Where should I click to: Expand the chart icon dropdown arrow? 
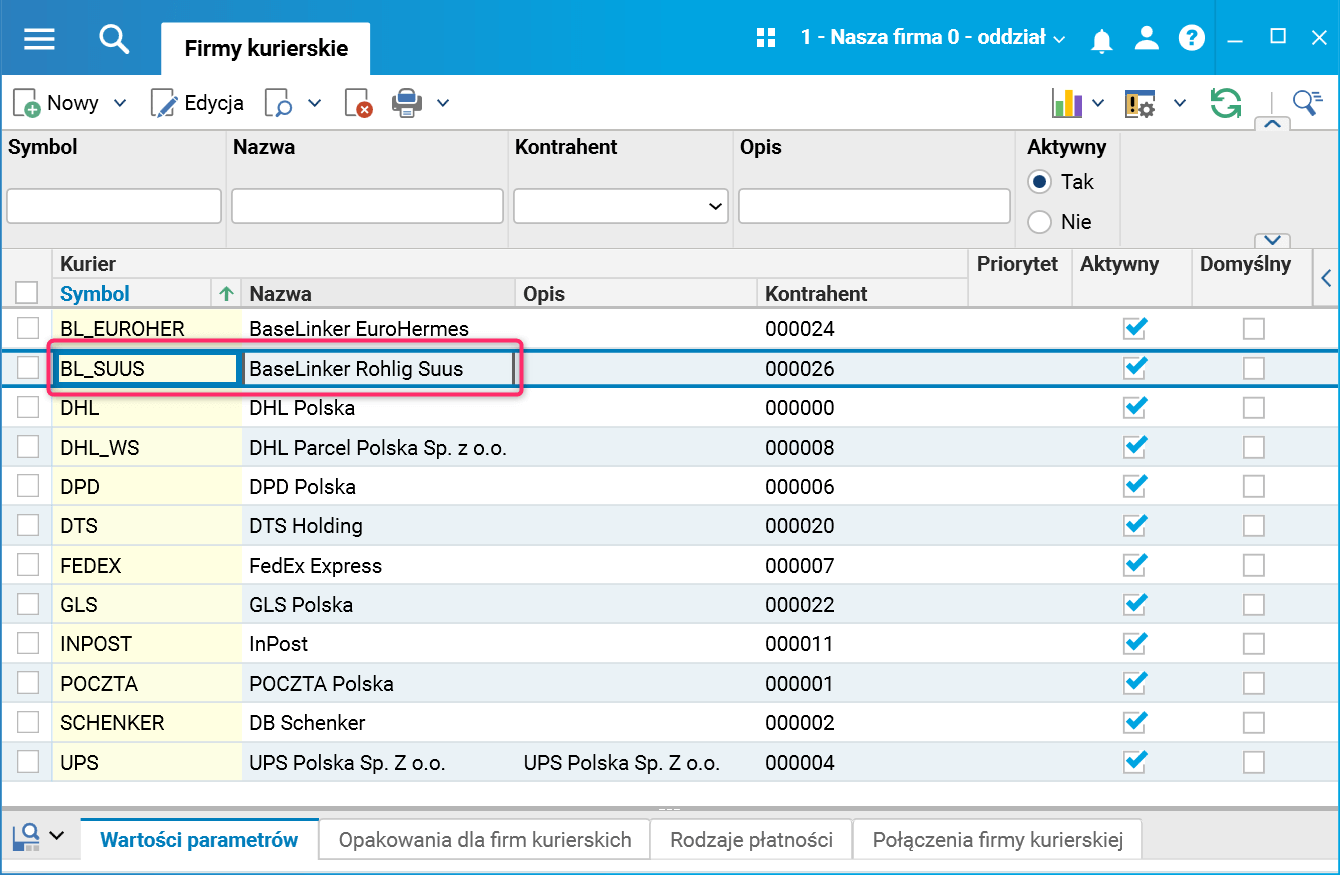[1098, 103]
